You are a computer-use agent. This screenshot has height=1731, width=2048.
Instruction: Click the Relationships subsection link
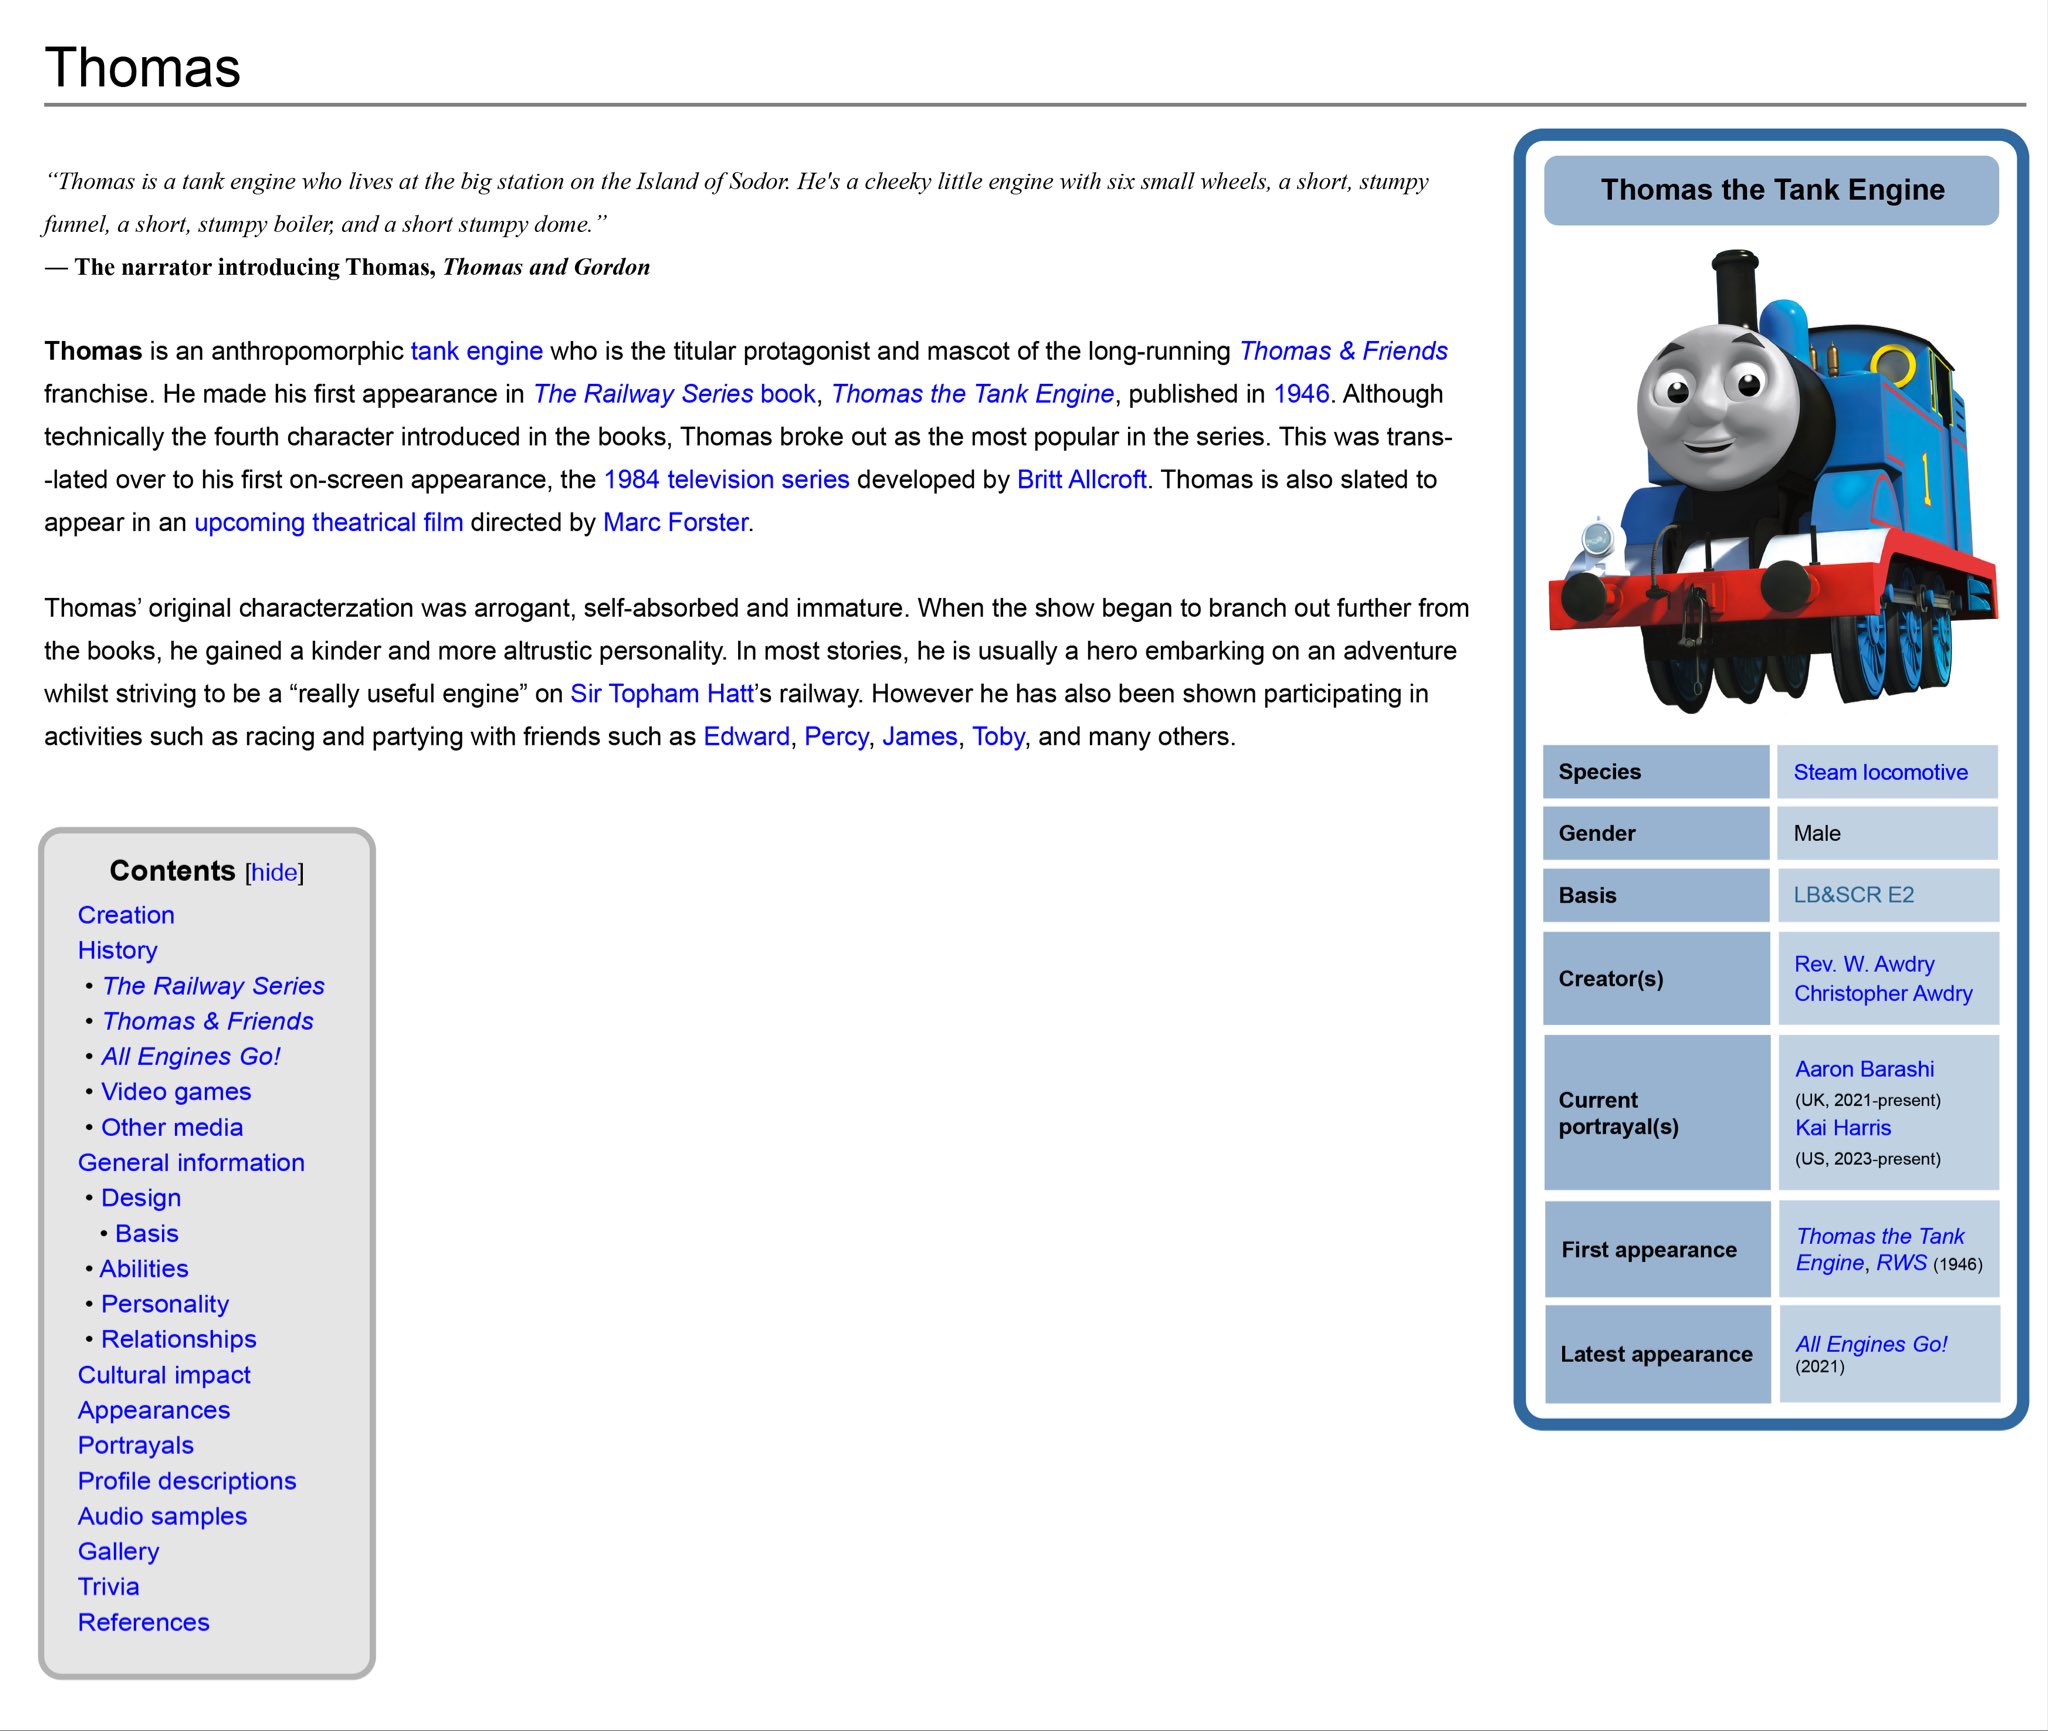click(172, 1338)
